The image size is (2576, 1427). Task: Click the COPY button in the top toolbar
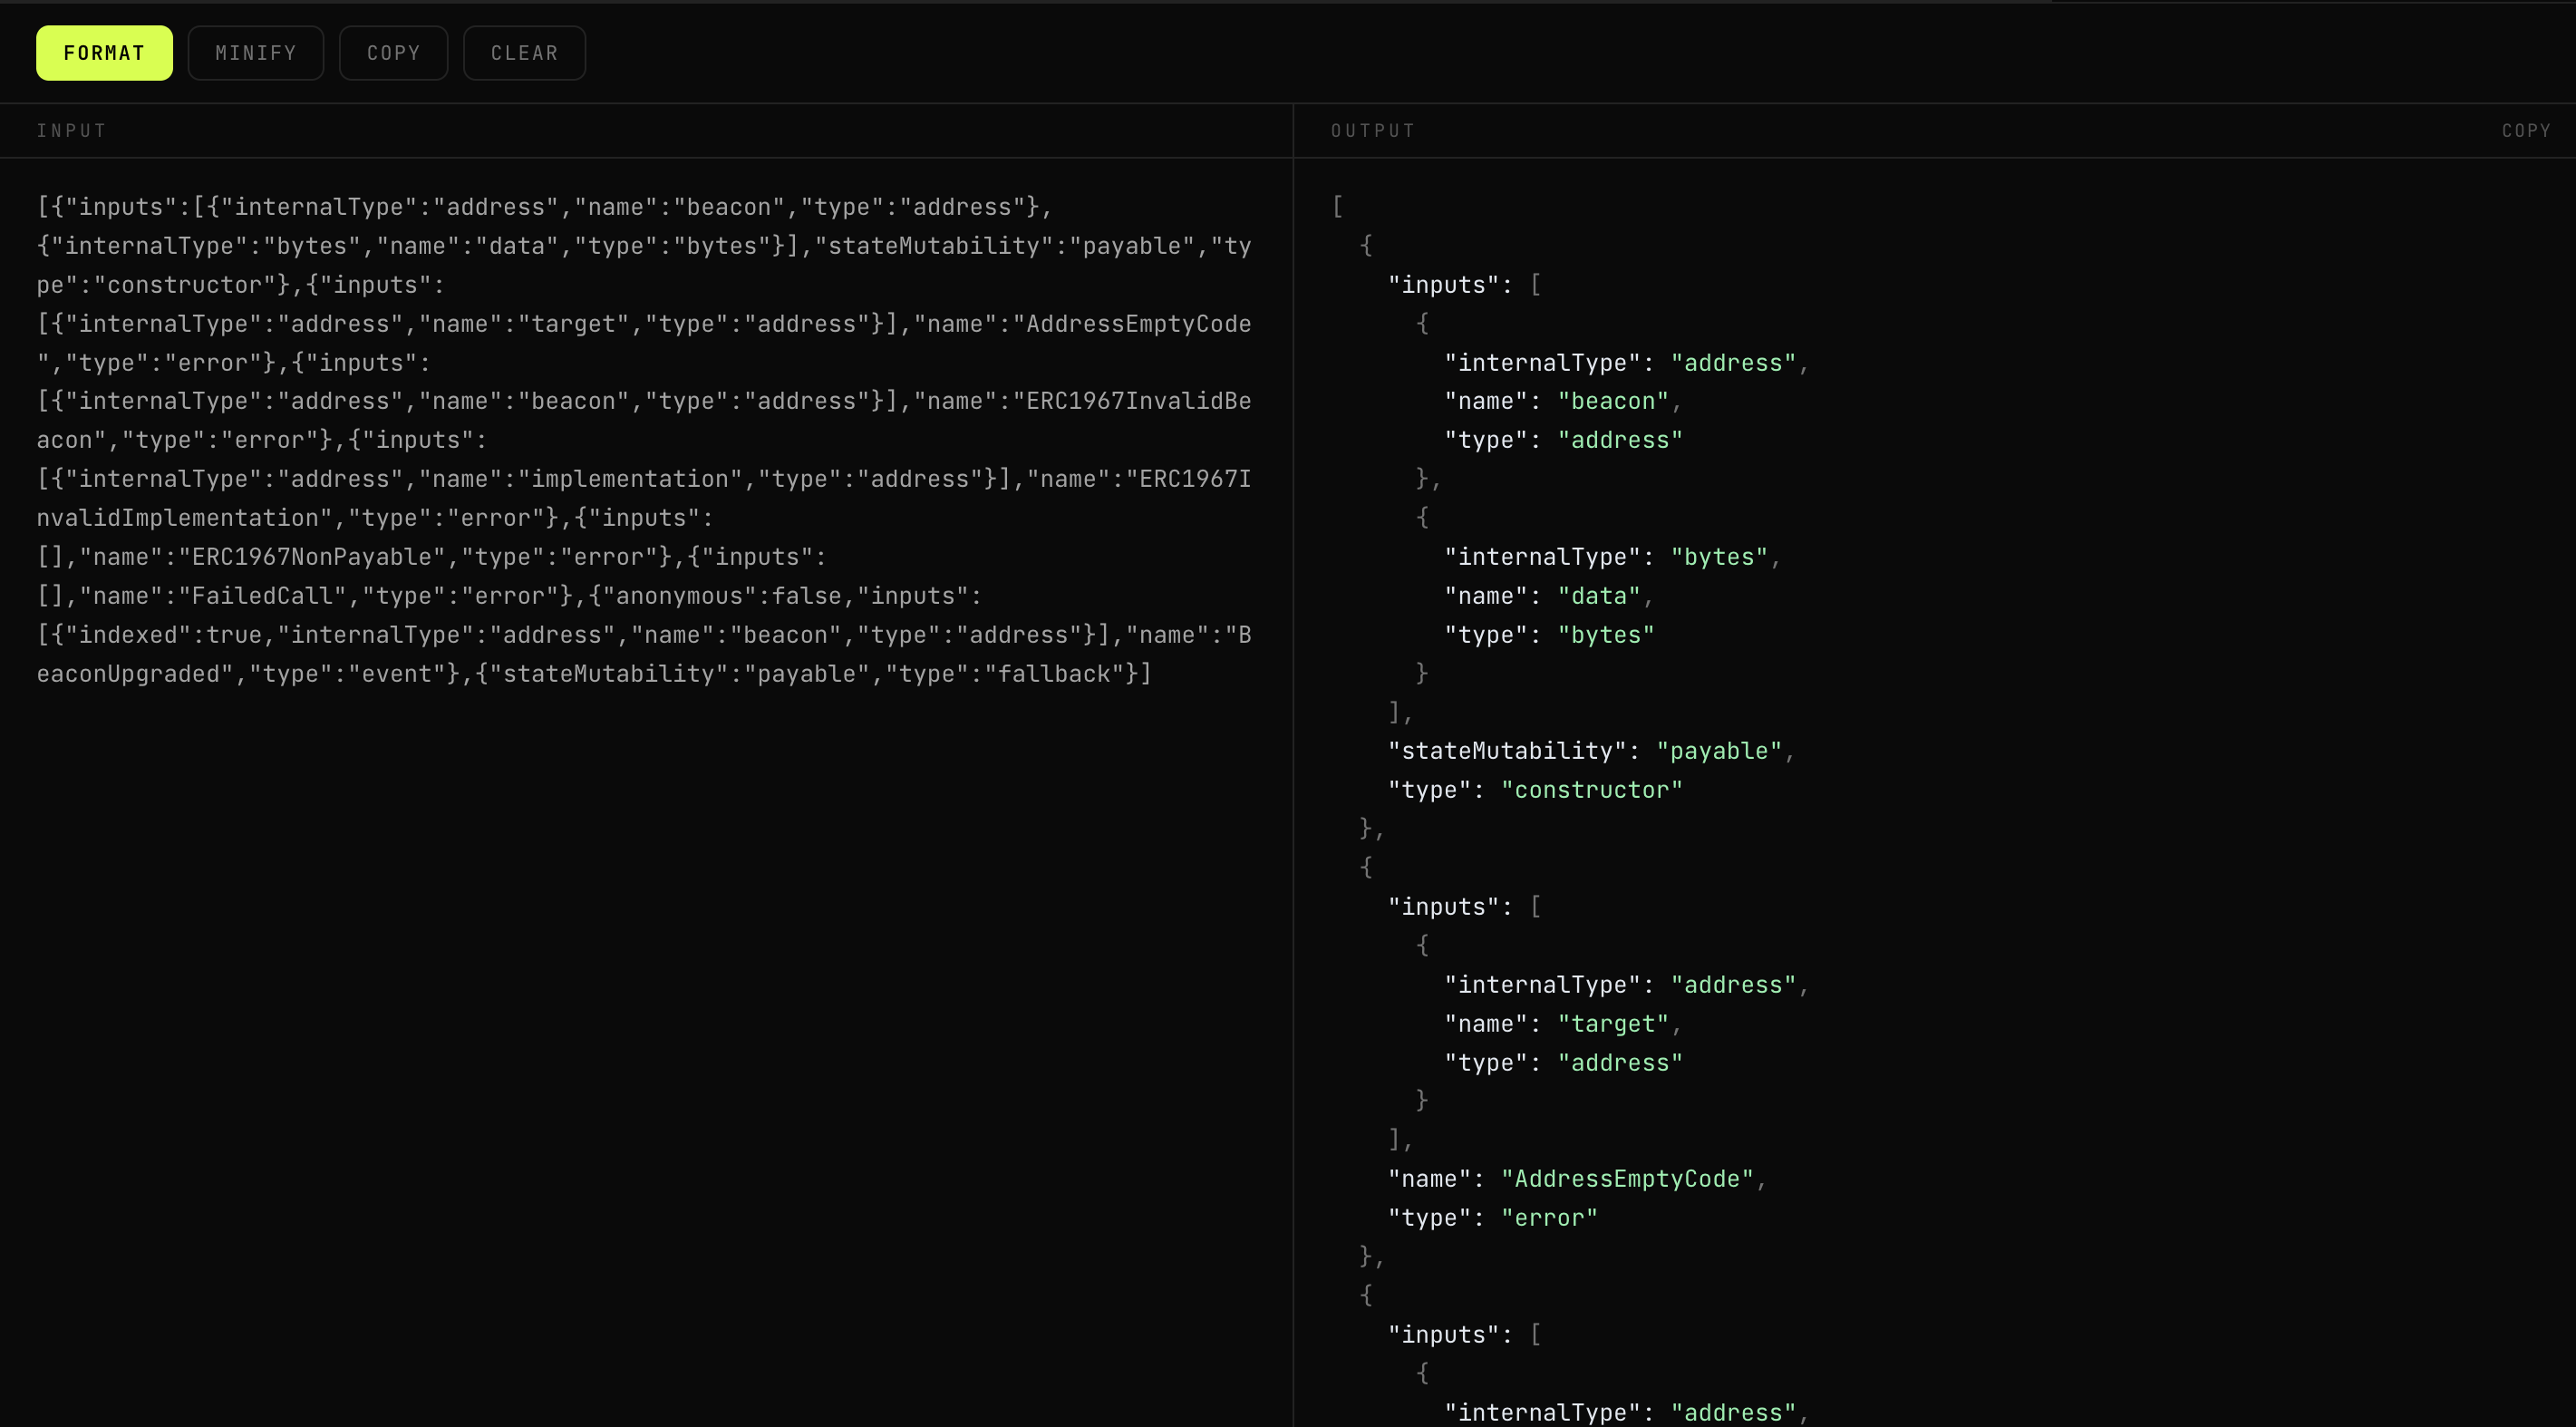point(393,53)
